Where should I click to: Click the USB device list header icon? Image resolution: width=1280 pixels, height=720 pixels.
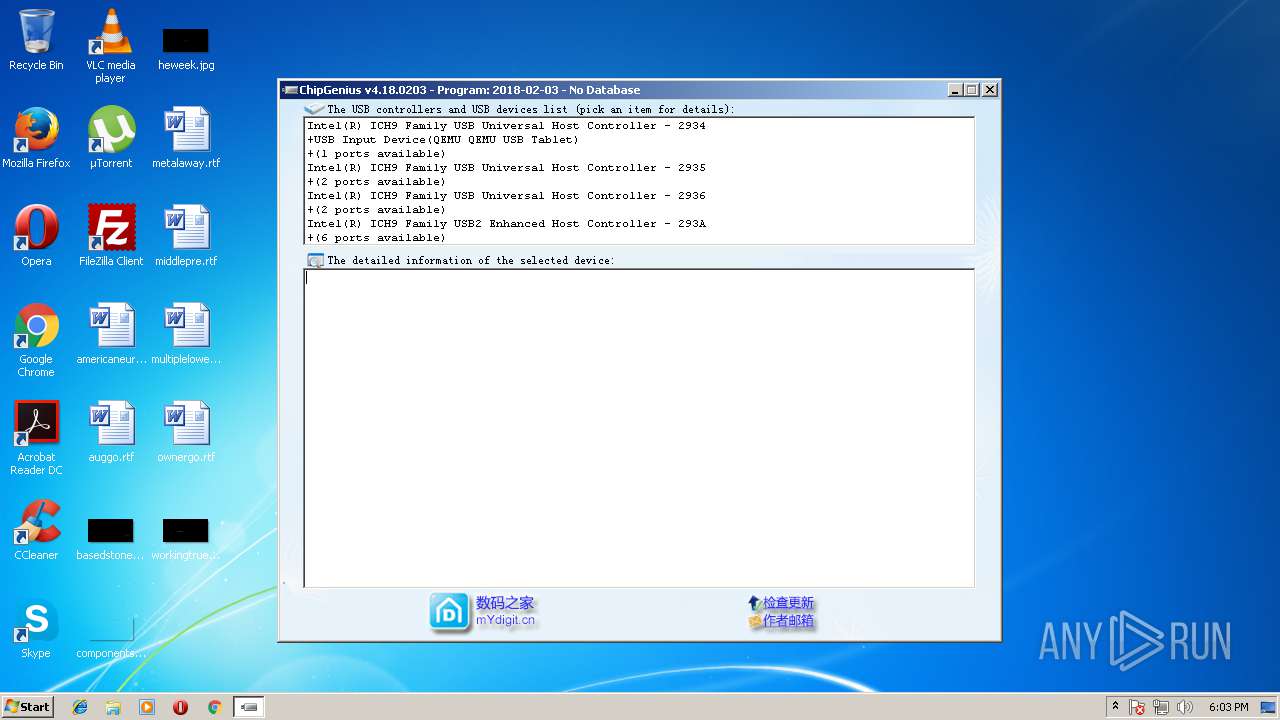(x=314, y=109)
